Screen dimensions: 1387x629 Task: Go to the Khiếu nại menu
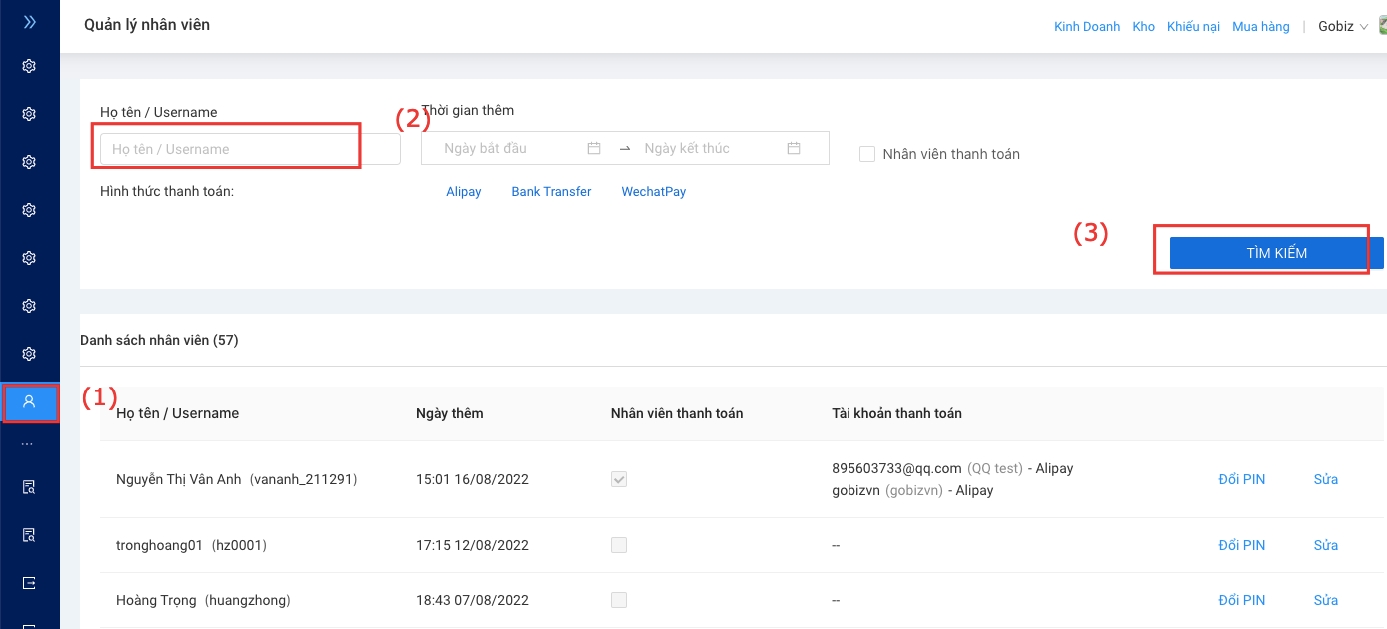[x=1193, y=27]
